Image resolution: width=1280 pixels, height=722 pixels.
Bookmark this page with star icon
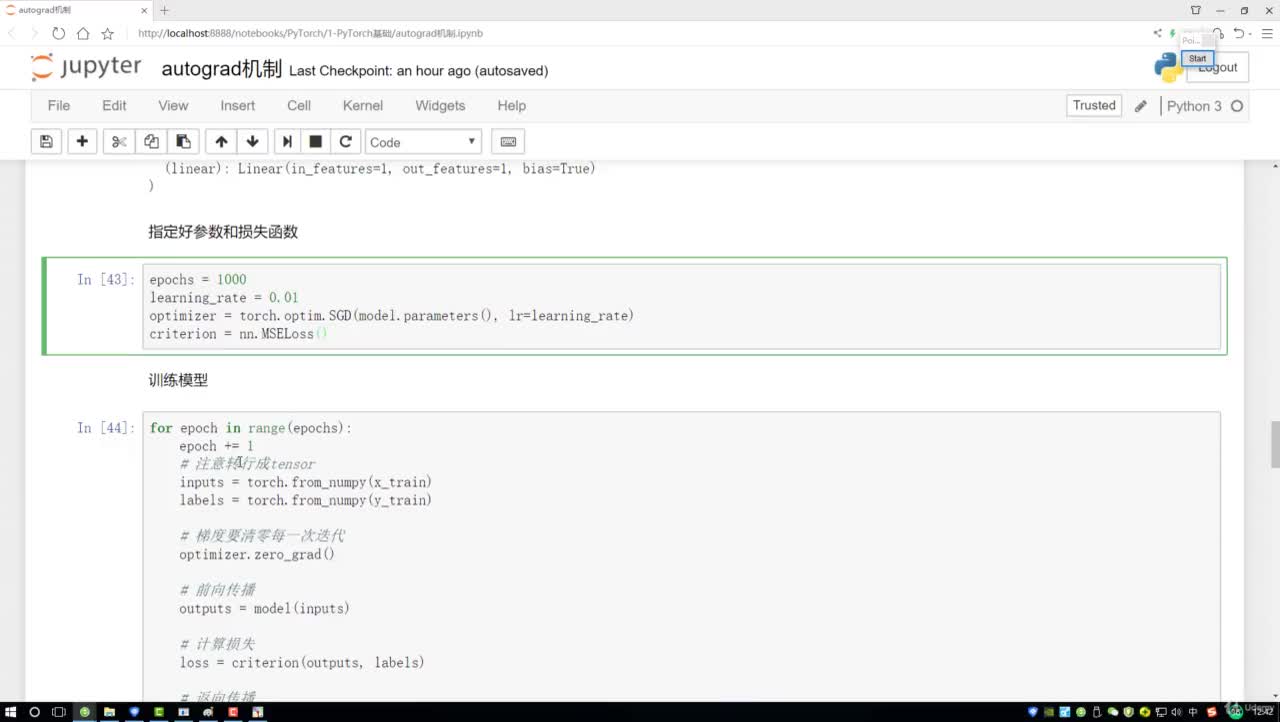107,33
